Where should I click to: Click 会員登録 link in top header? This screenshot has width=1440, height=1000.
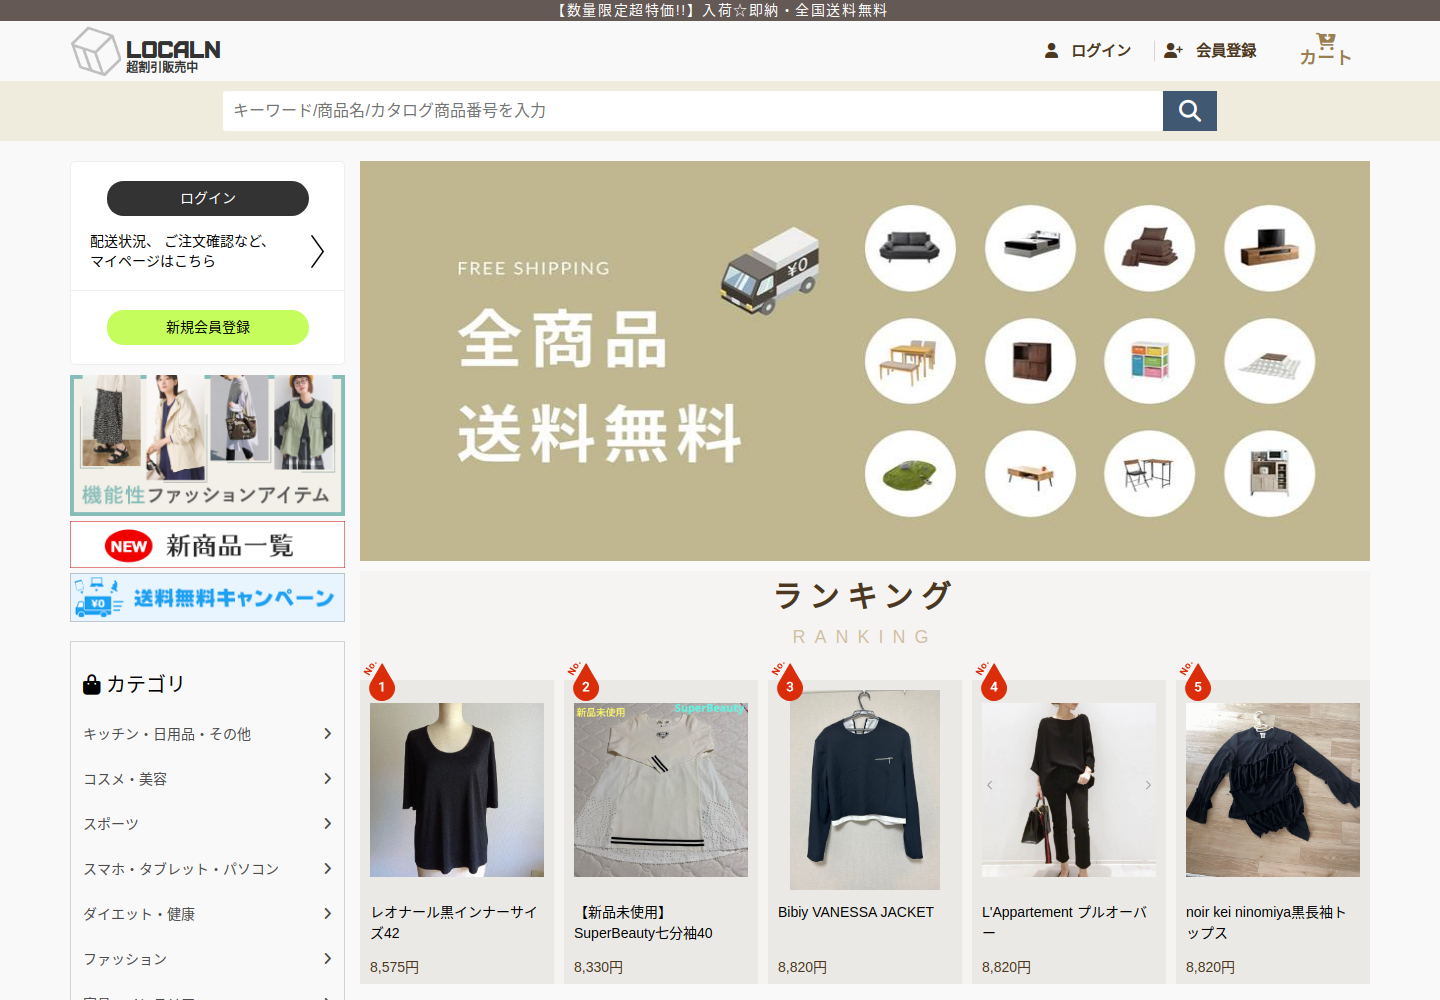(x=1226, y=50)
